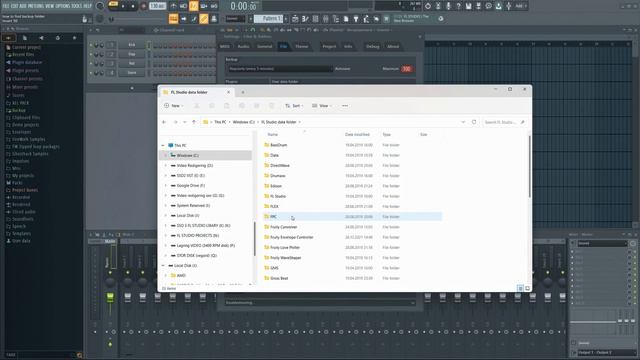Click the Snare channel button
Viewport: 640px width, 360px height.
click(132, 73)
